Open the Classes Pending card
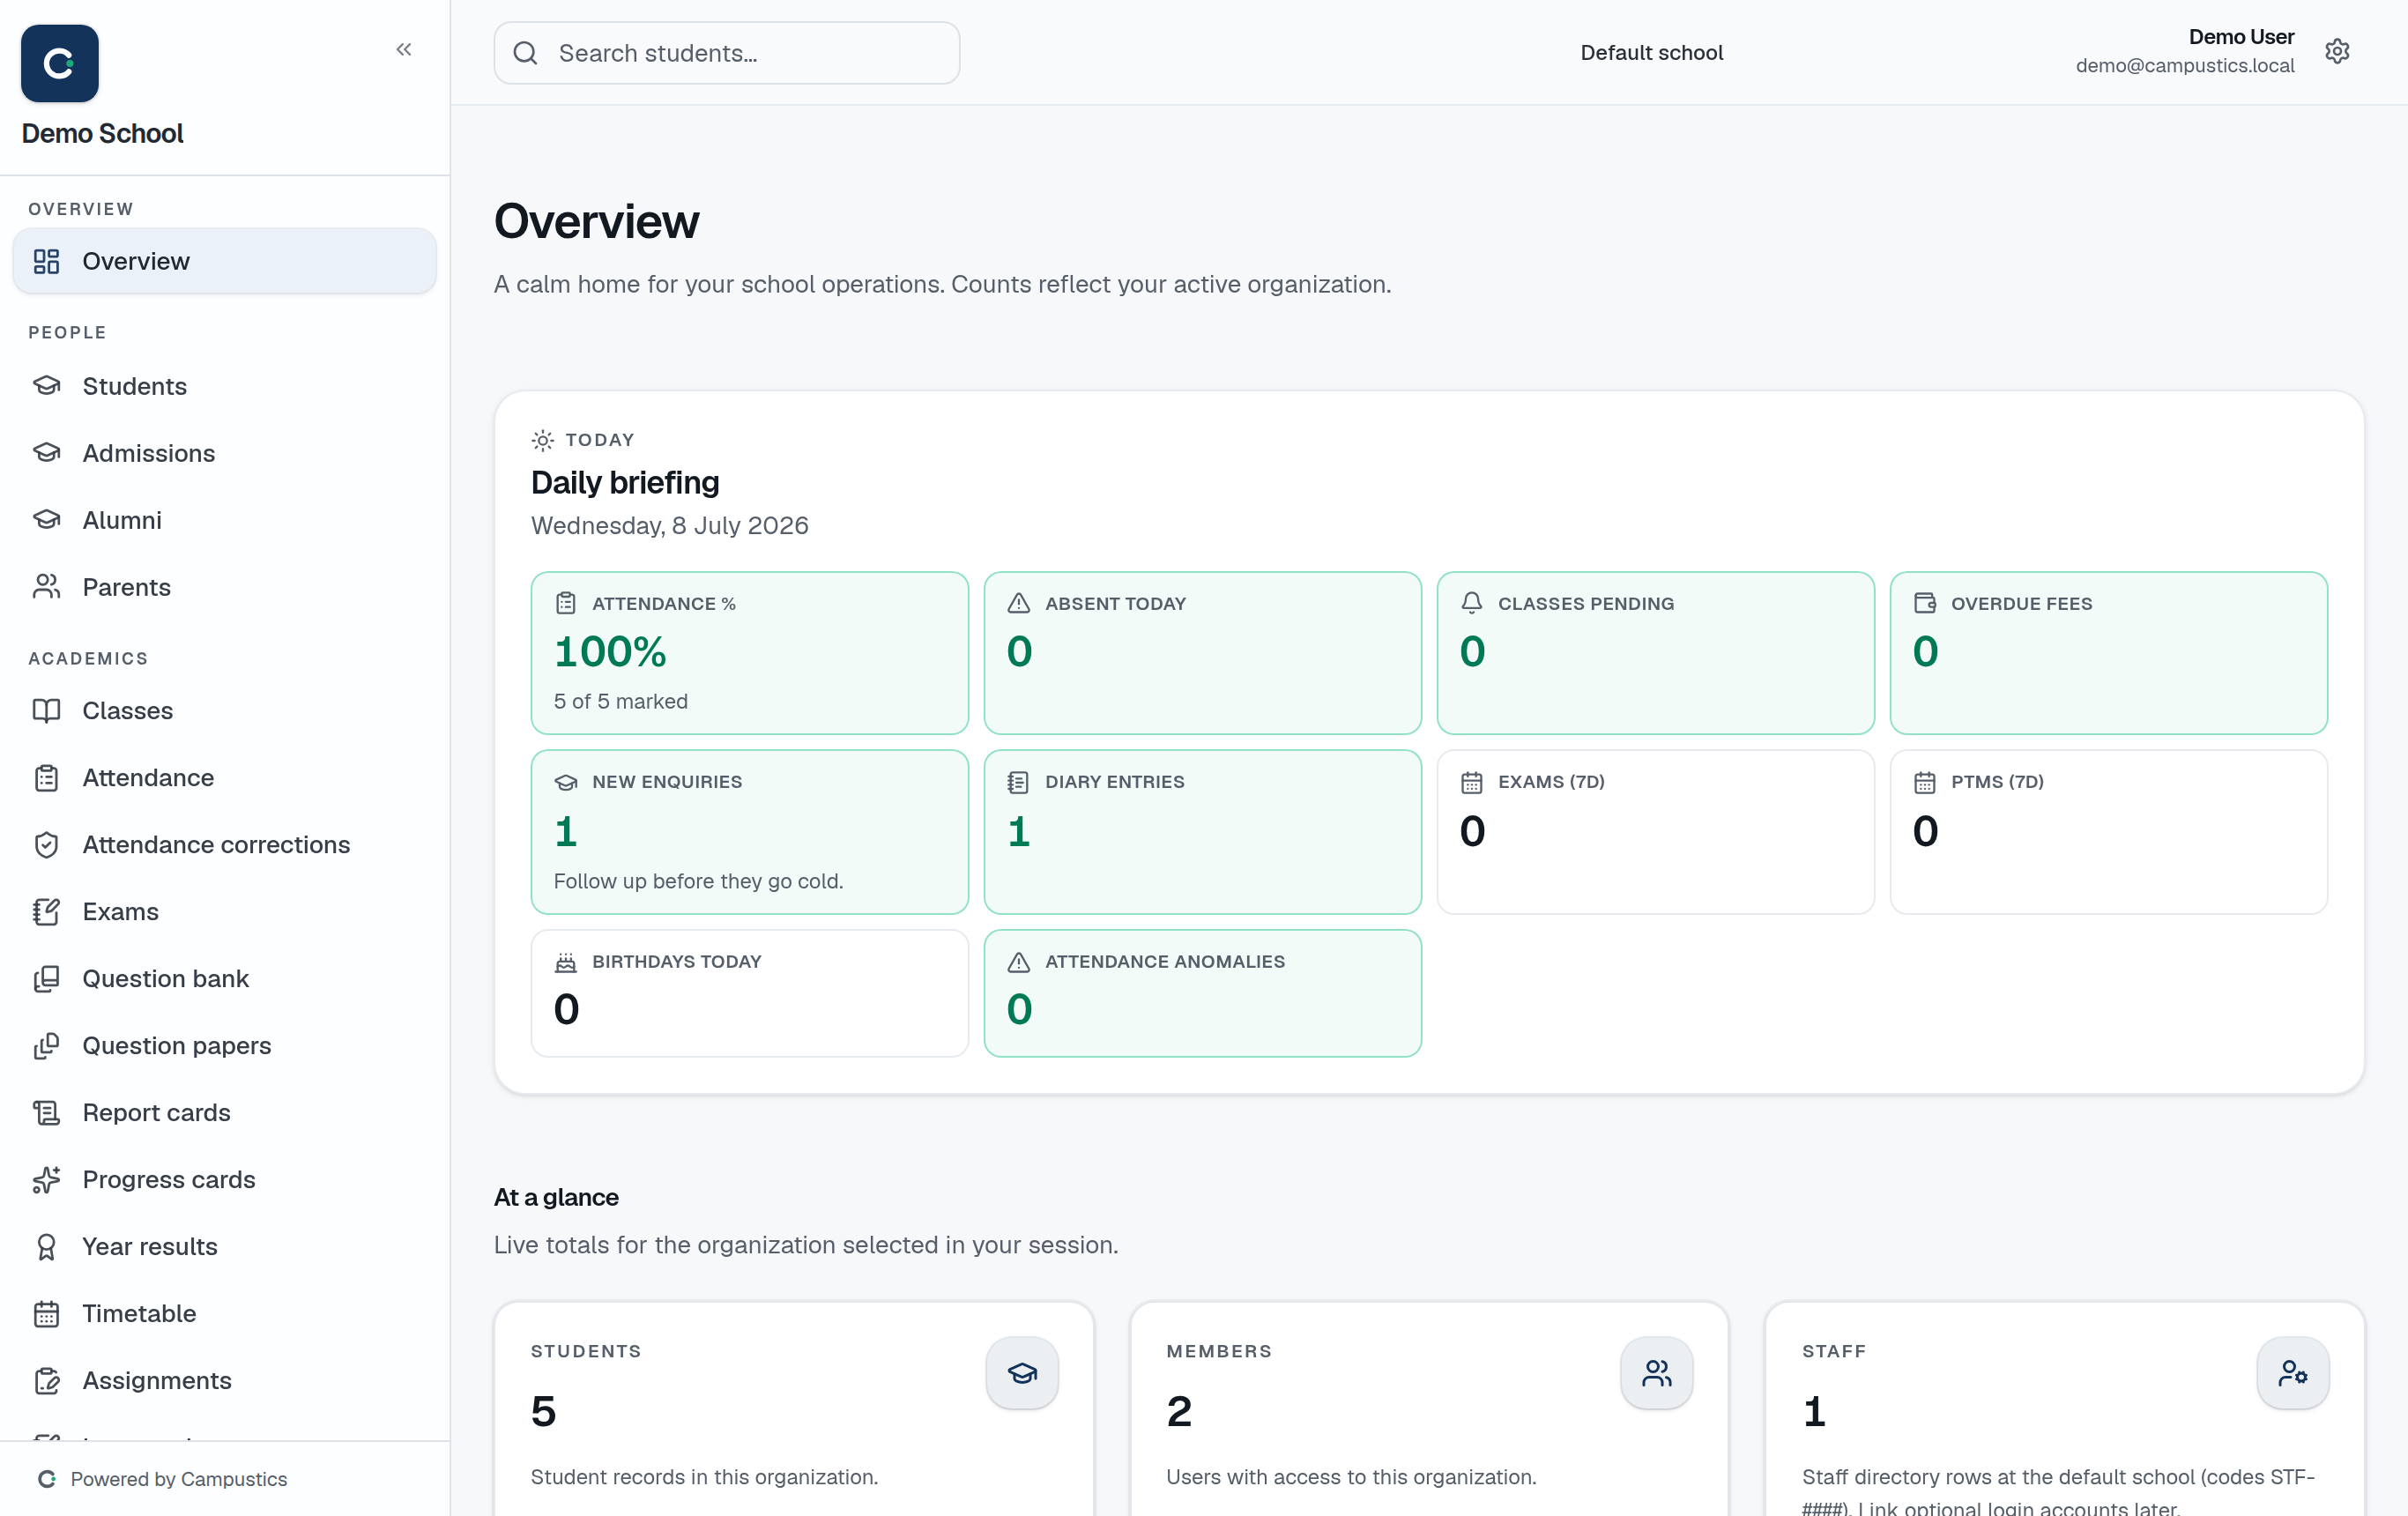The image size is (2408, 1516). click(1655, 653)
